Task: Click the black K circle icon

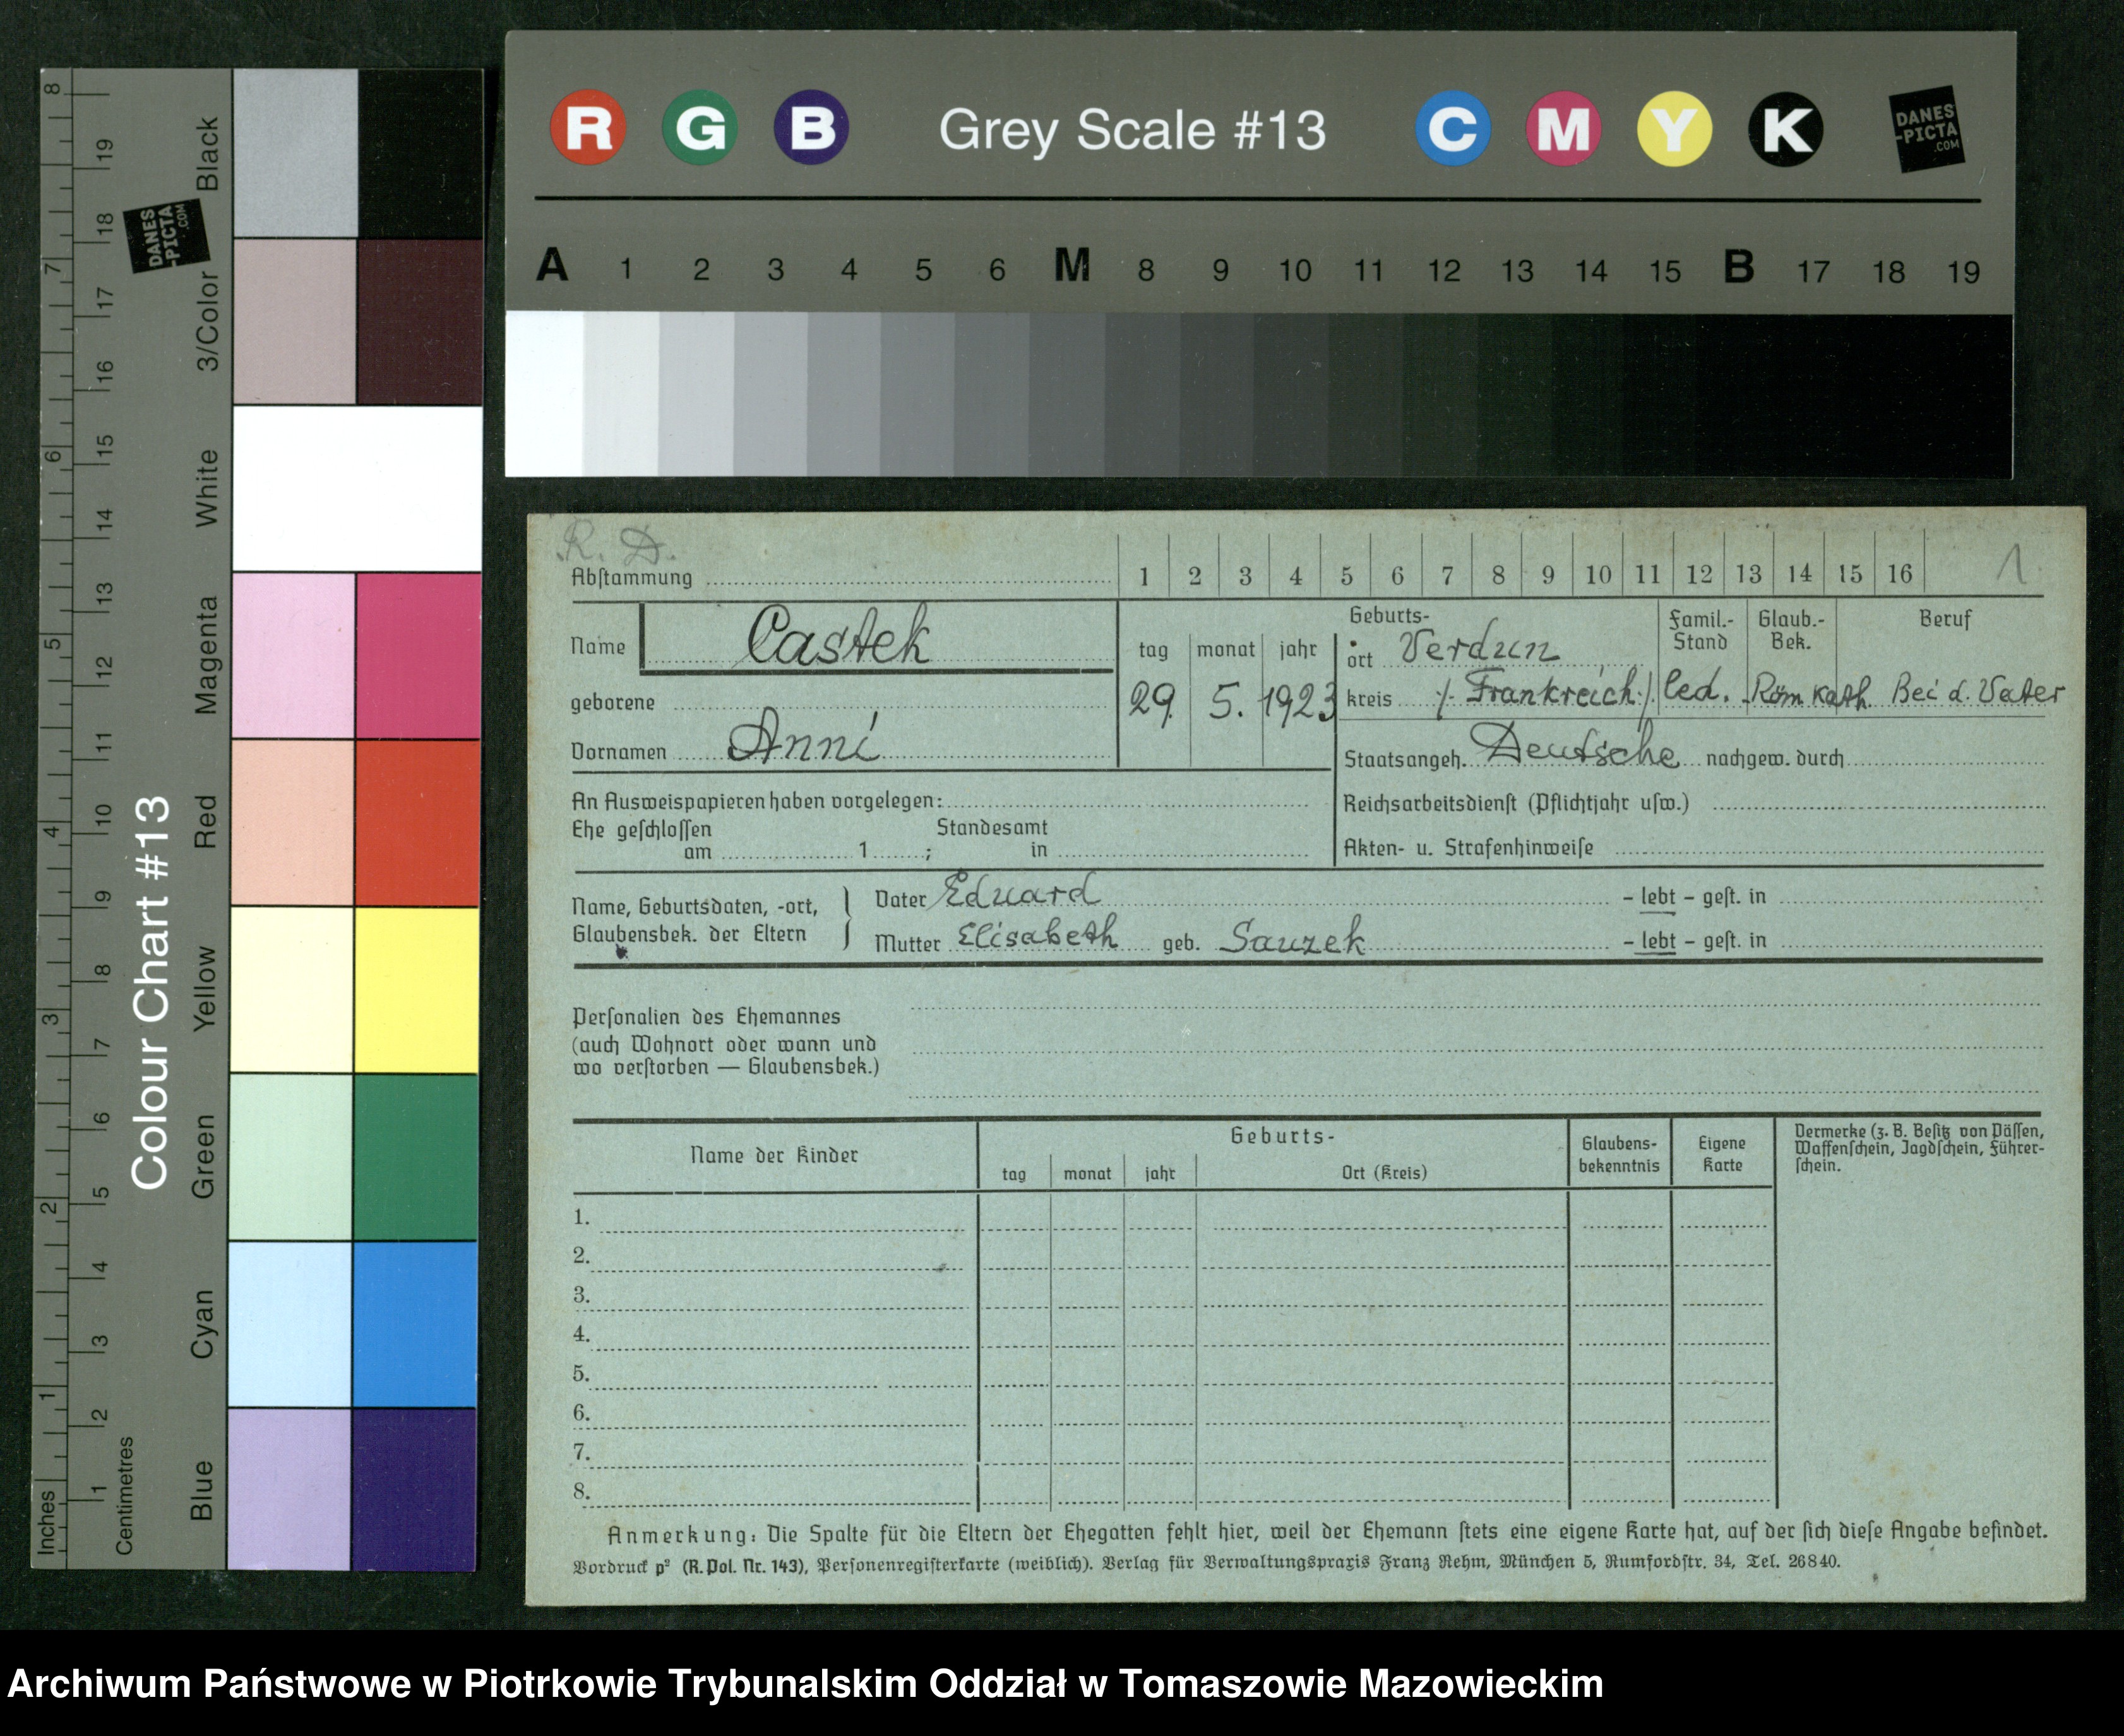Action: point(1785,130)
